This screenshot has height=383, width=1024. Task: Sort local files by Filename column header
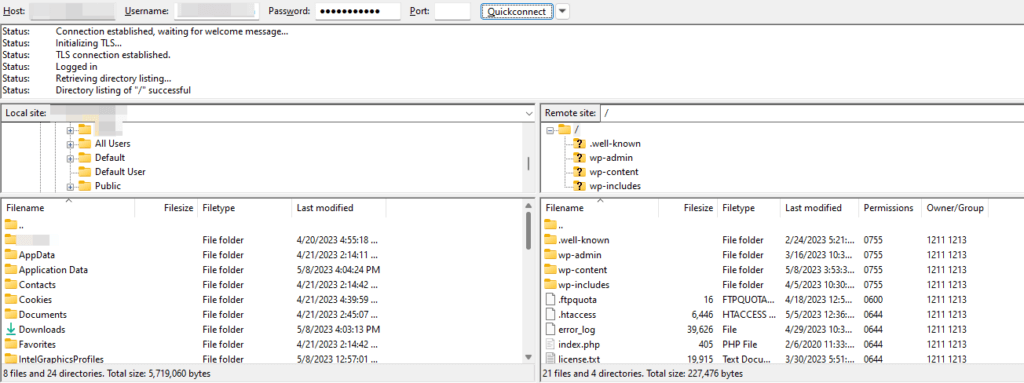click(68, 208)
